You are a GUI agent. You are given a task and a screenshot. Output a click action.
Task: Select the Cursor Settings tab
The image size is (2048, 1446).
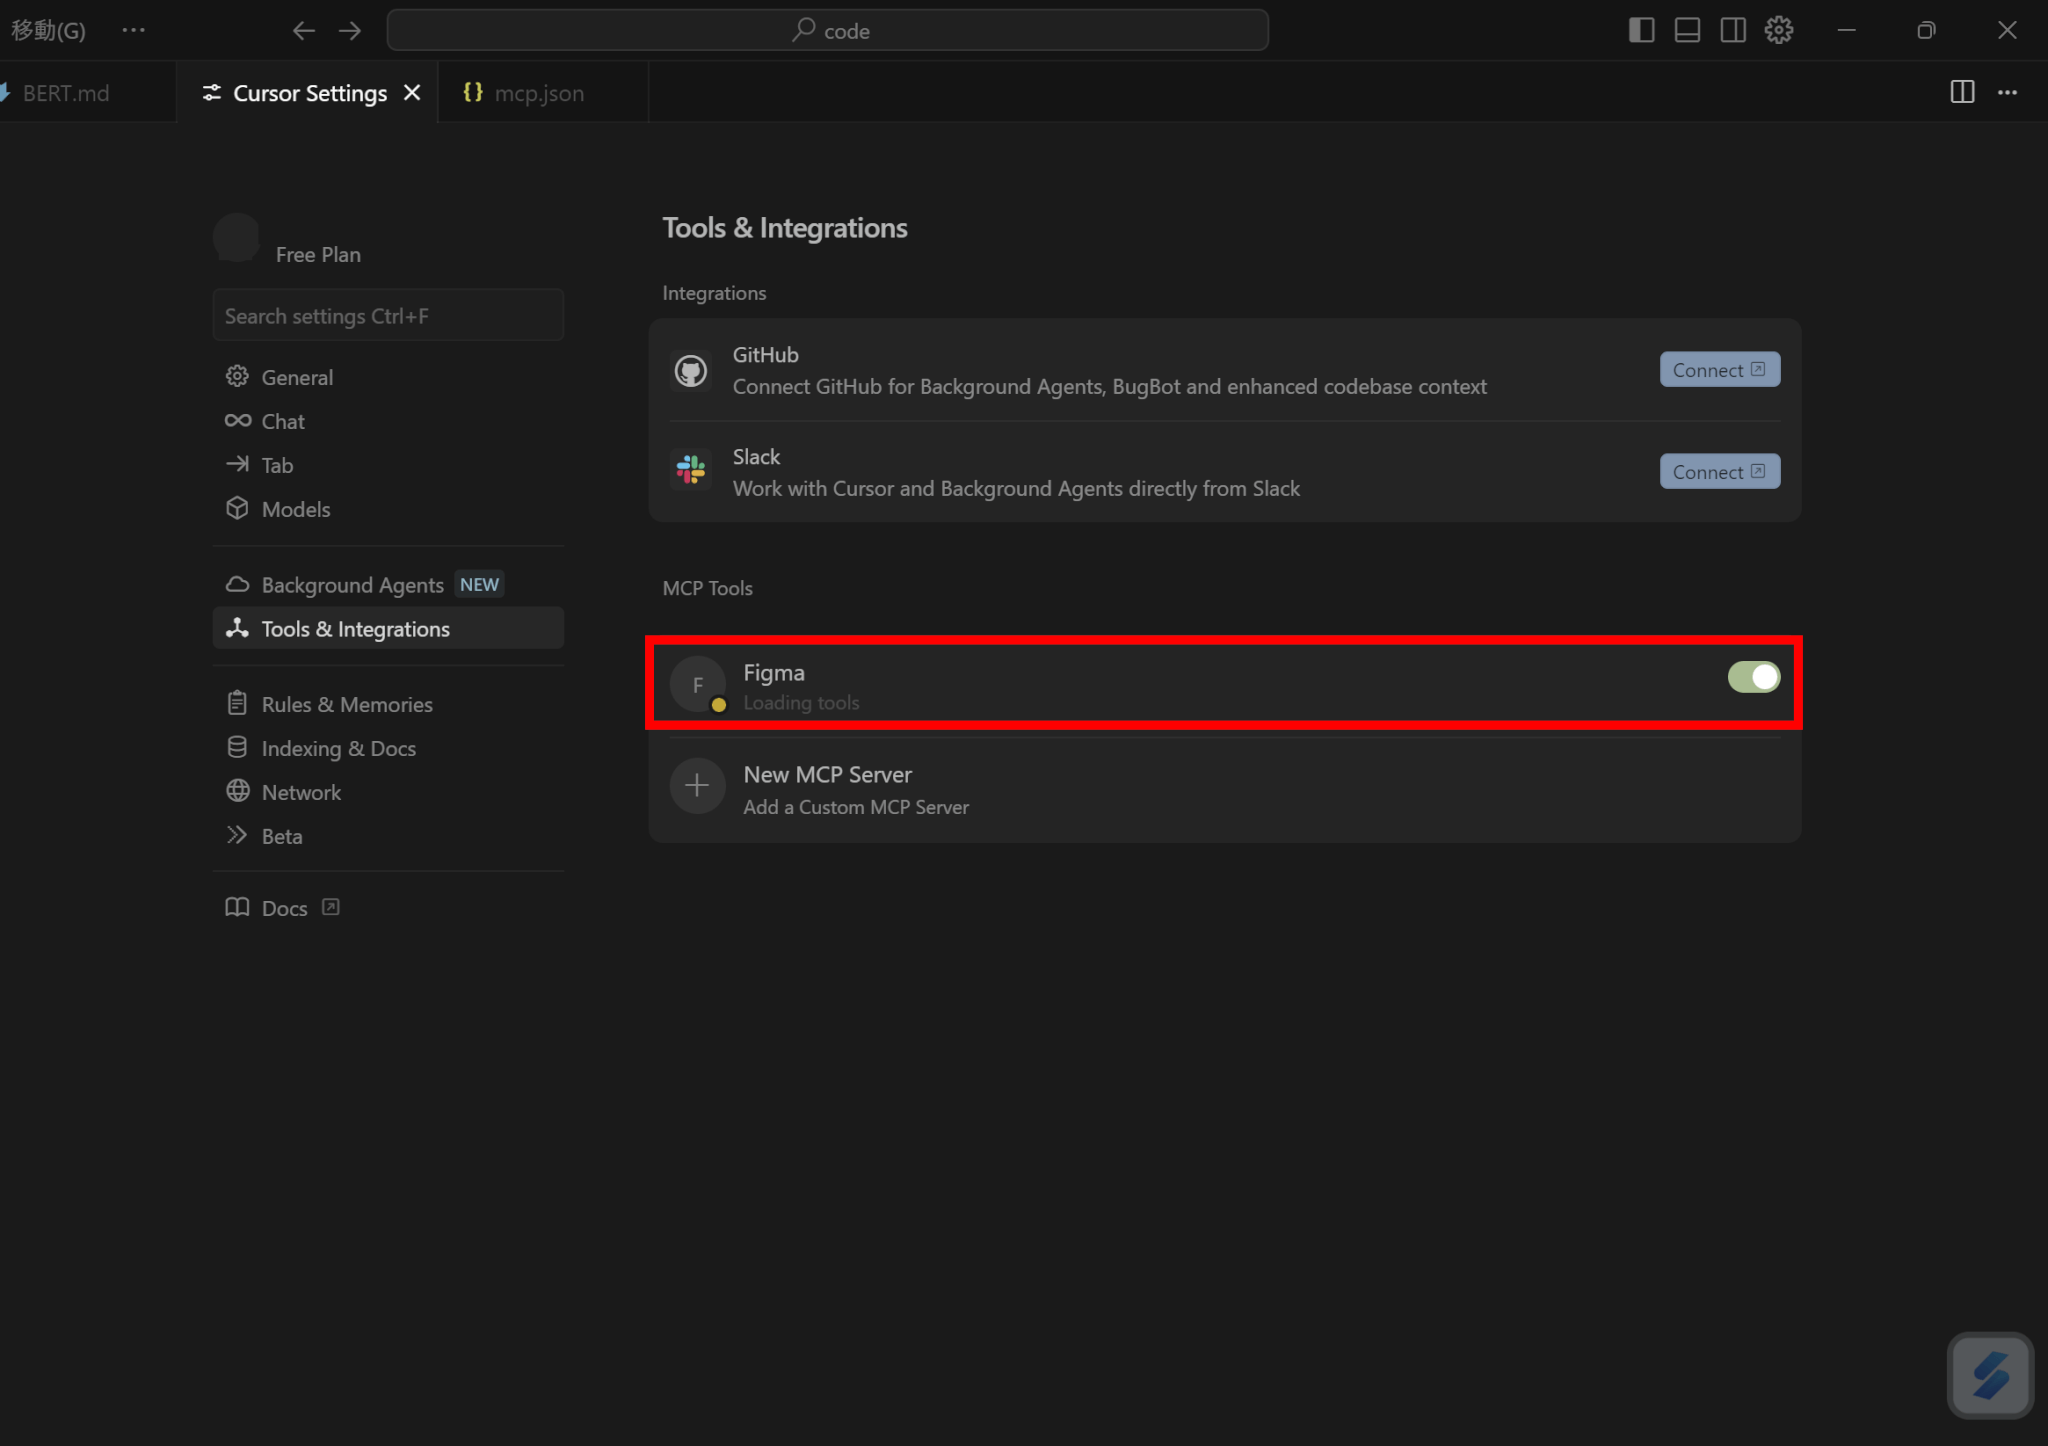309,93
